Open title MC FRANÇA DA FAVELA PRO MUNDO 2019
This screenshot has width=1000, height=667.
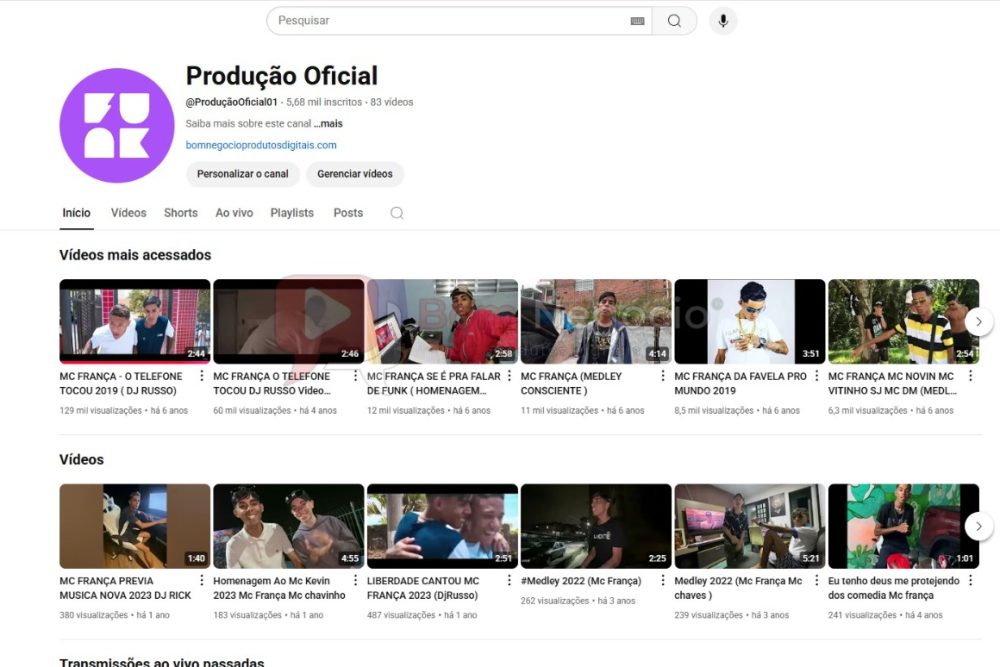pyautogui.click(x=740, y=383)
